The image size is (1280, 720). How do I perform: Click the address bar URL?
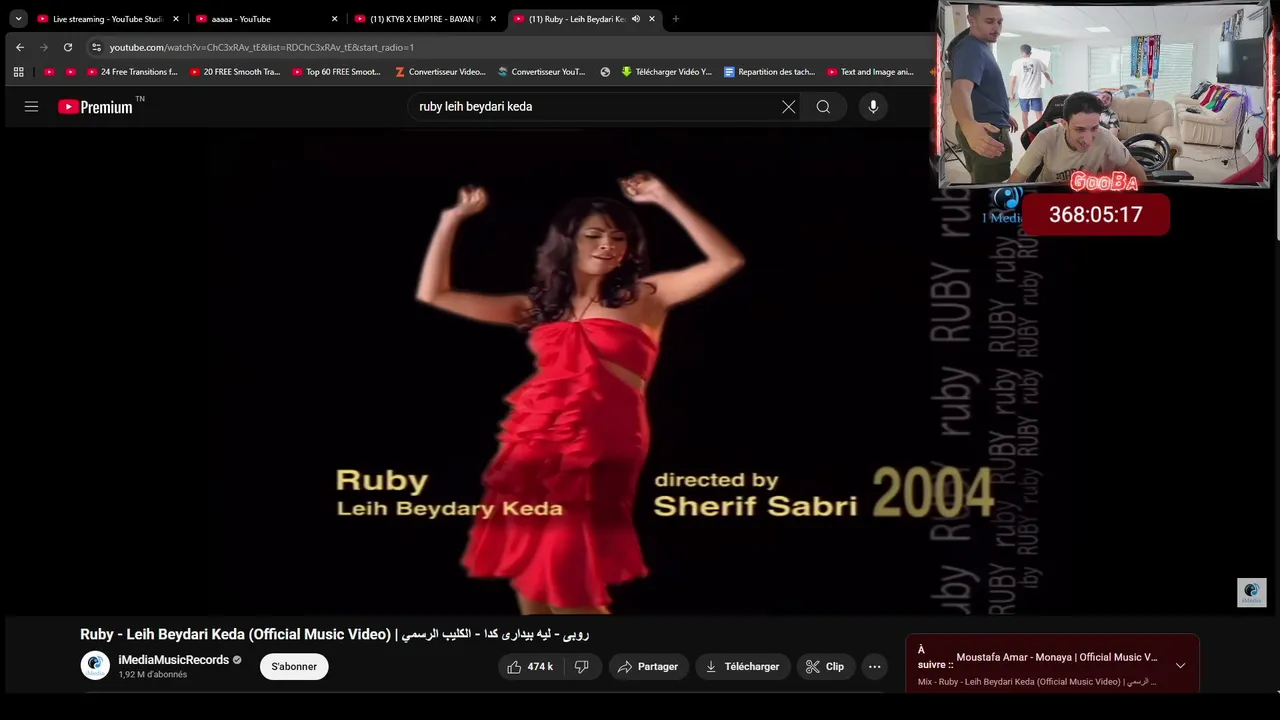coord(261,47)
